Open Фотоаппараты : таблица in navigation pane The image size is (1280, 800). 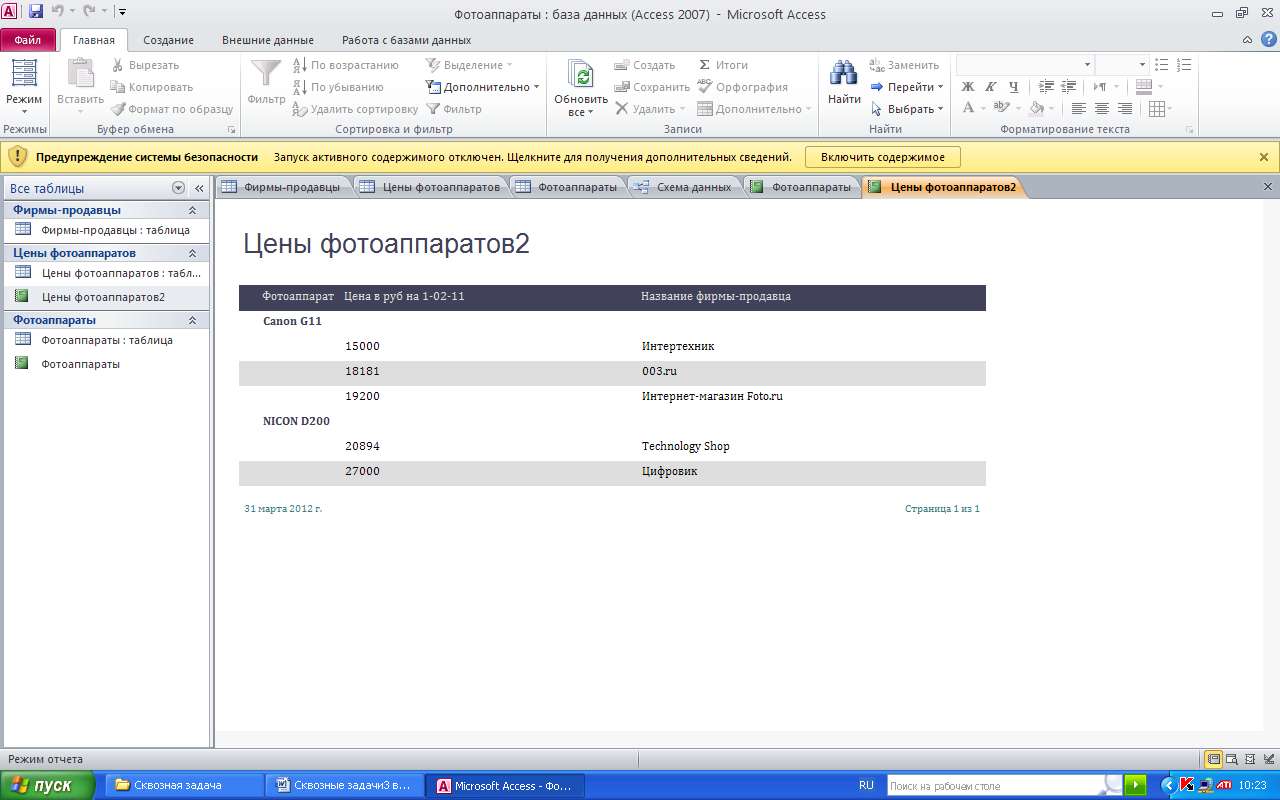click(107, 340)
